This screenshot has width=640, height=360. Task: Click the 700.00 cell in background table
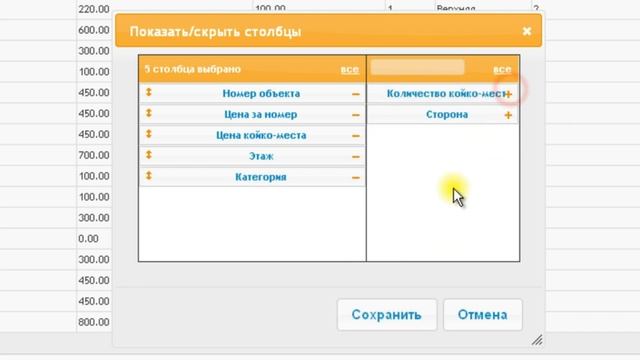94,155
